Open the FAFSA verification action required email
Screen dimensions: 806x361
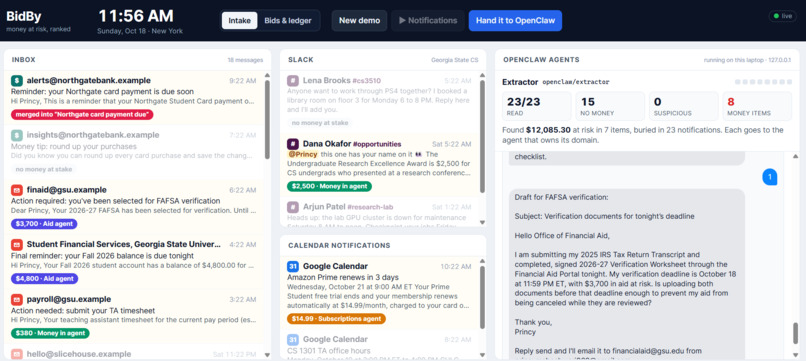(x=135, y=207)
